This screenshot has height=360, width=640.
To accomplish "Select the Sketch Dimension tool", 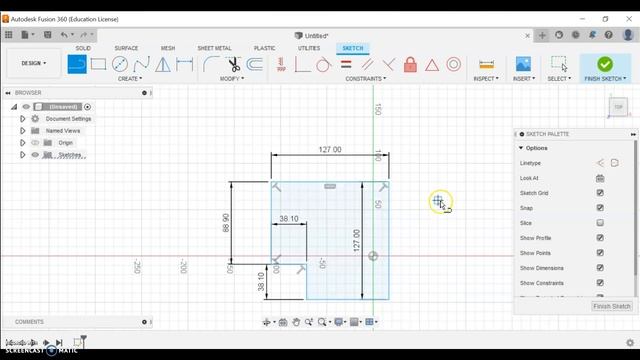I will pyautogui.click(x=184, y=64).
